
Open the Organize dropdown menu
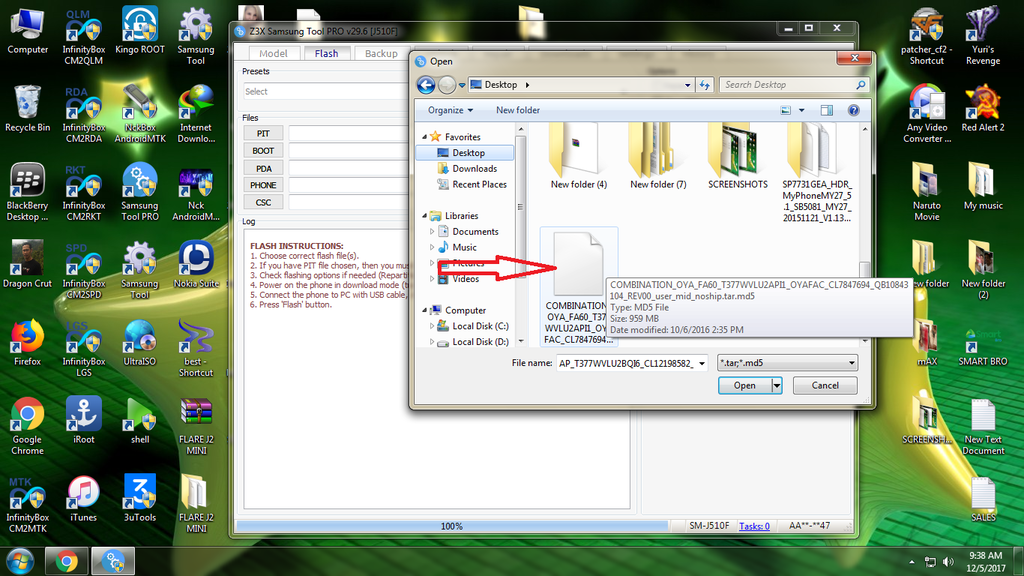click(450, 110)
